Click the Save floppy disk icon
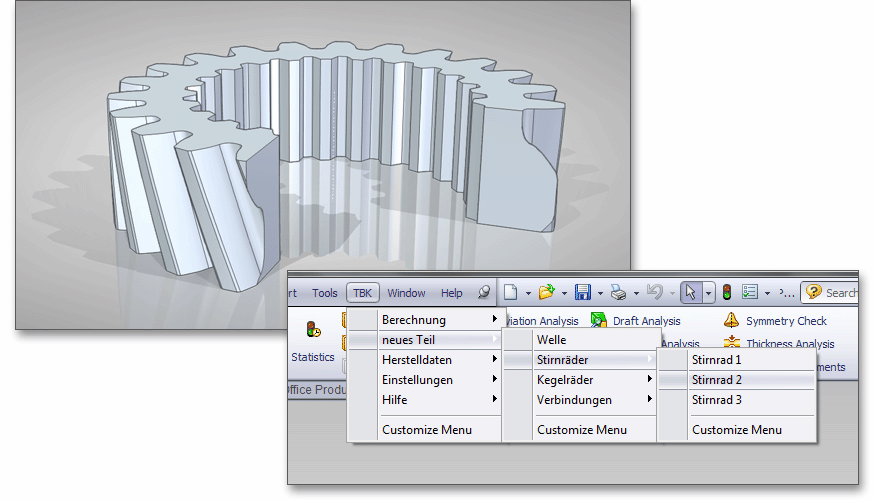This screenshot has width=874, height=500. [x=582, y=293]
